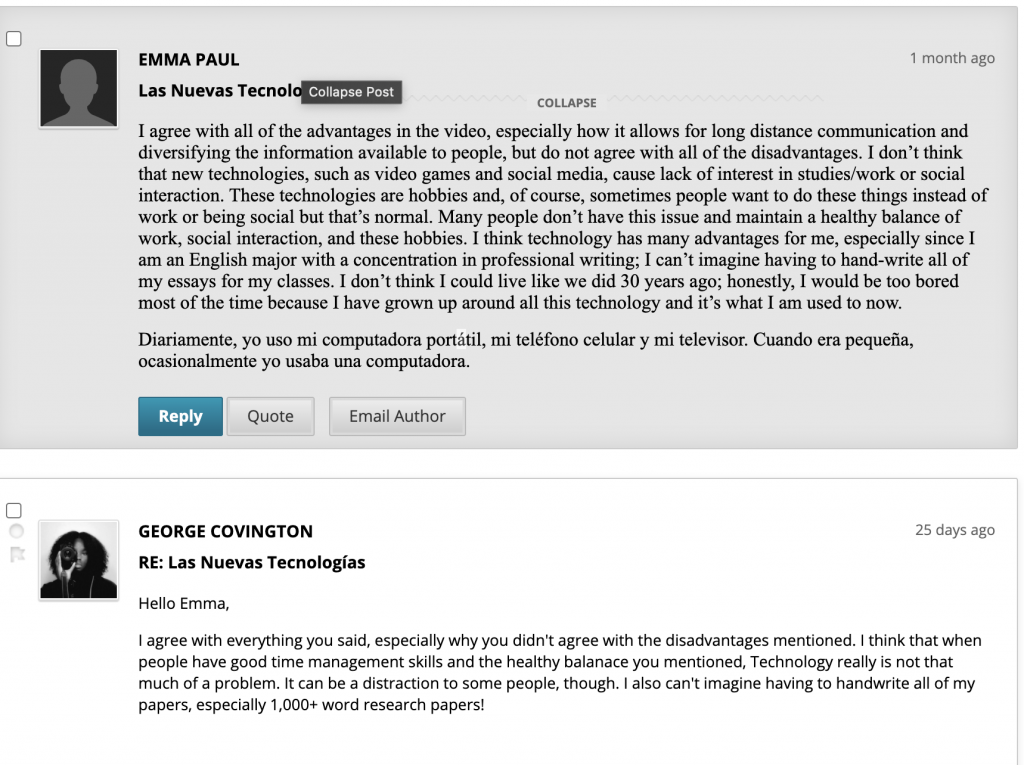Open the Las Nuevas Tecnolo post title

[219, 91]
